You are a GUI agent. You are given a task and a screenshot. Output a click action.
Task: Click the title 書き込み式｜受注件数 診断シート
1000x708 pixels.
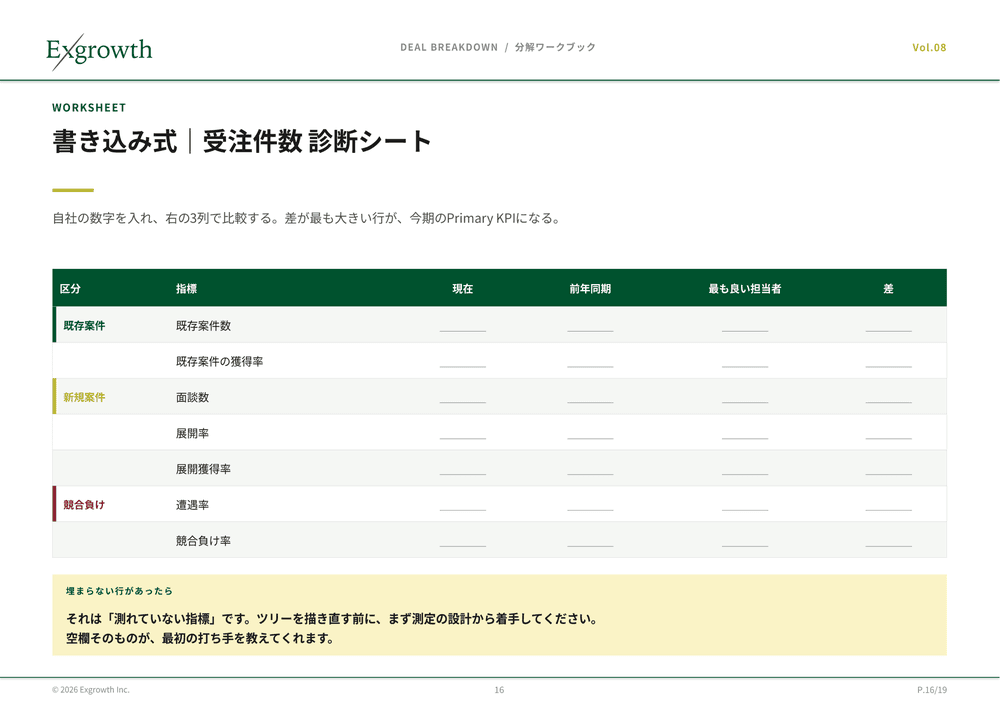[x=242, y=141]
